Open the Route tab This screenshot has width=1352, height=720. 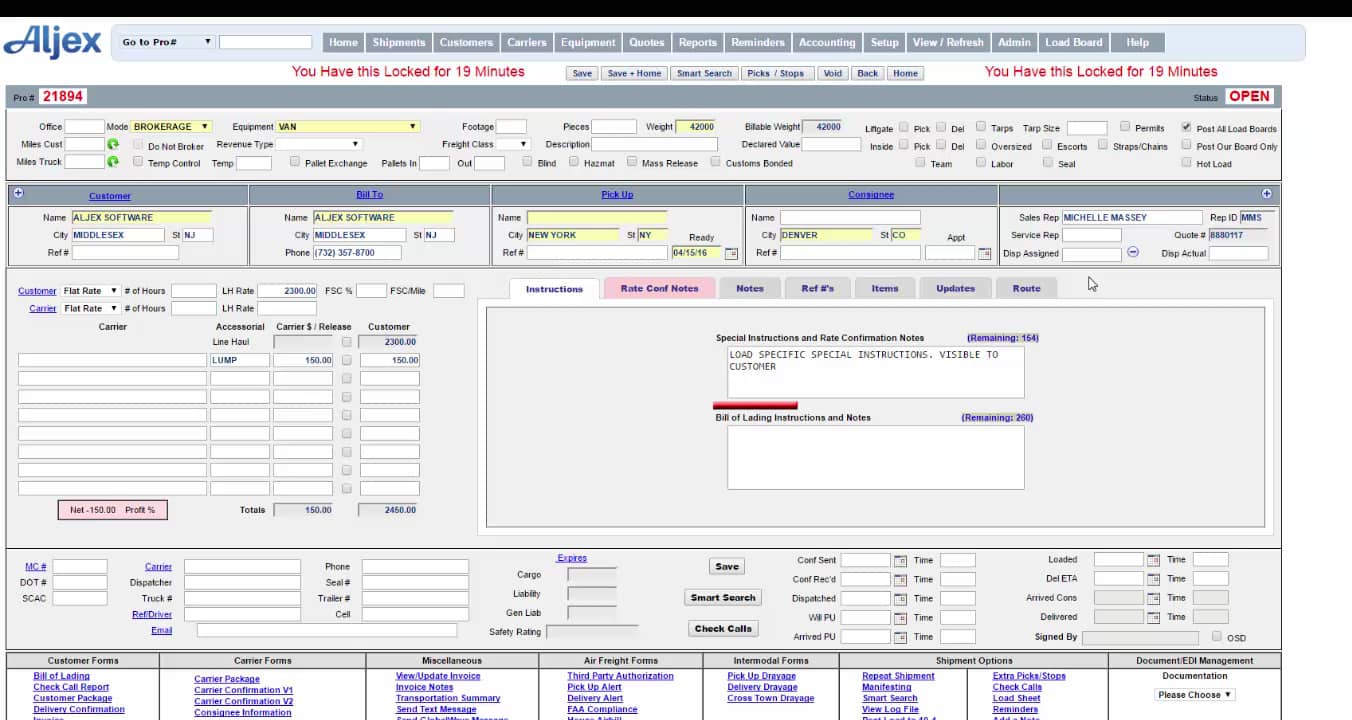pyautogui.click(x=1026, y=289)
